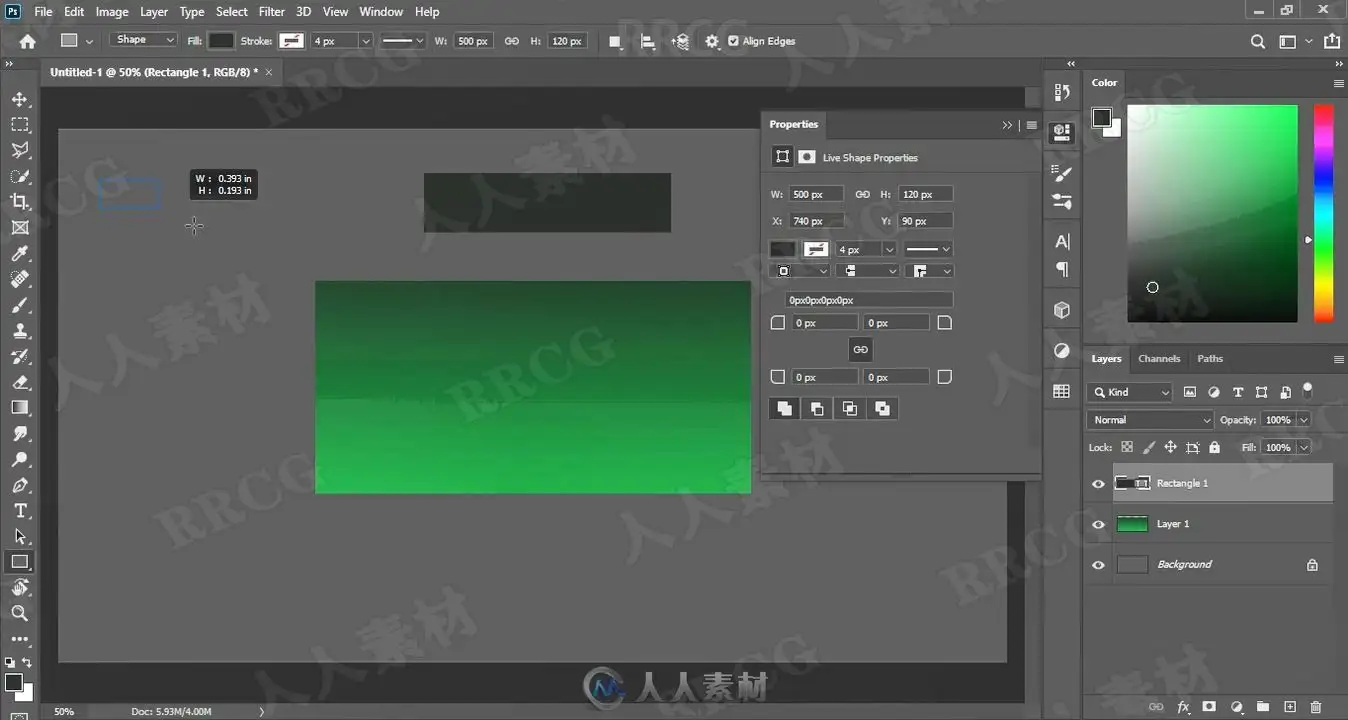1348x720 pixels.
Task: Activate the Zoom tool
Action: [19, 613]
